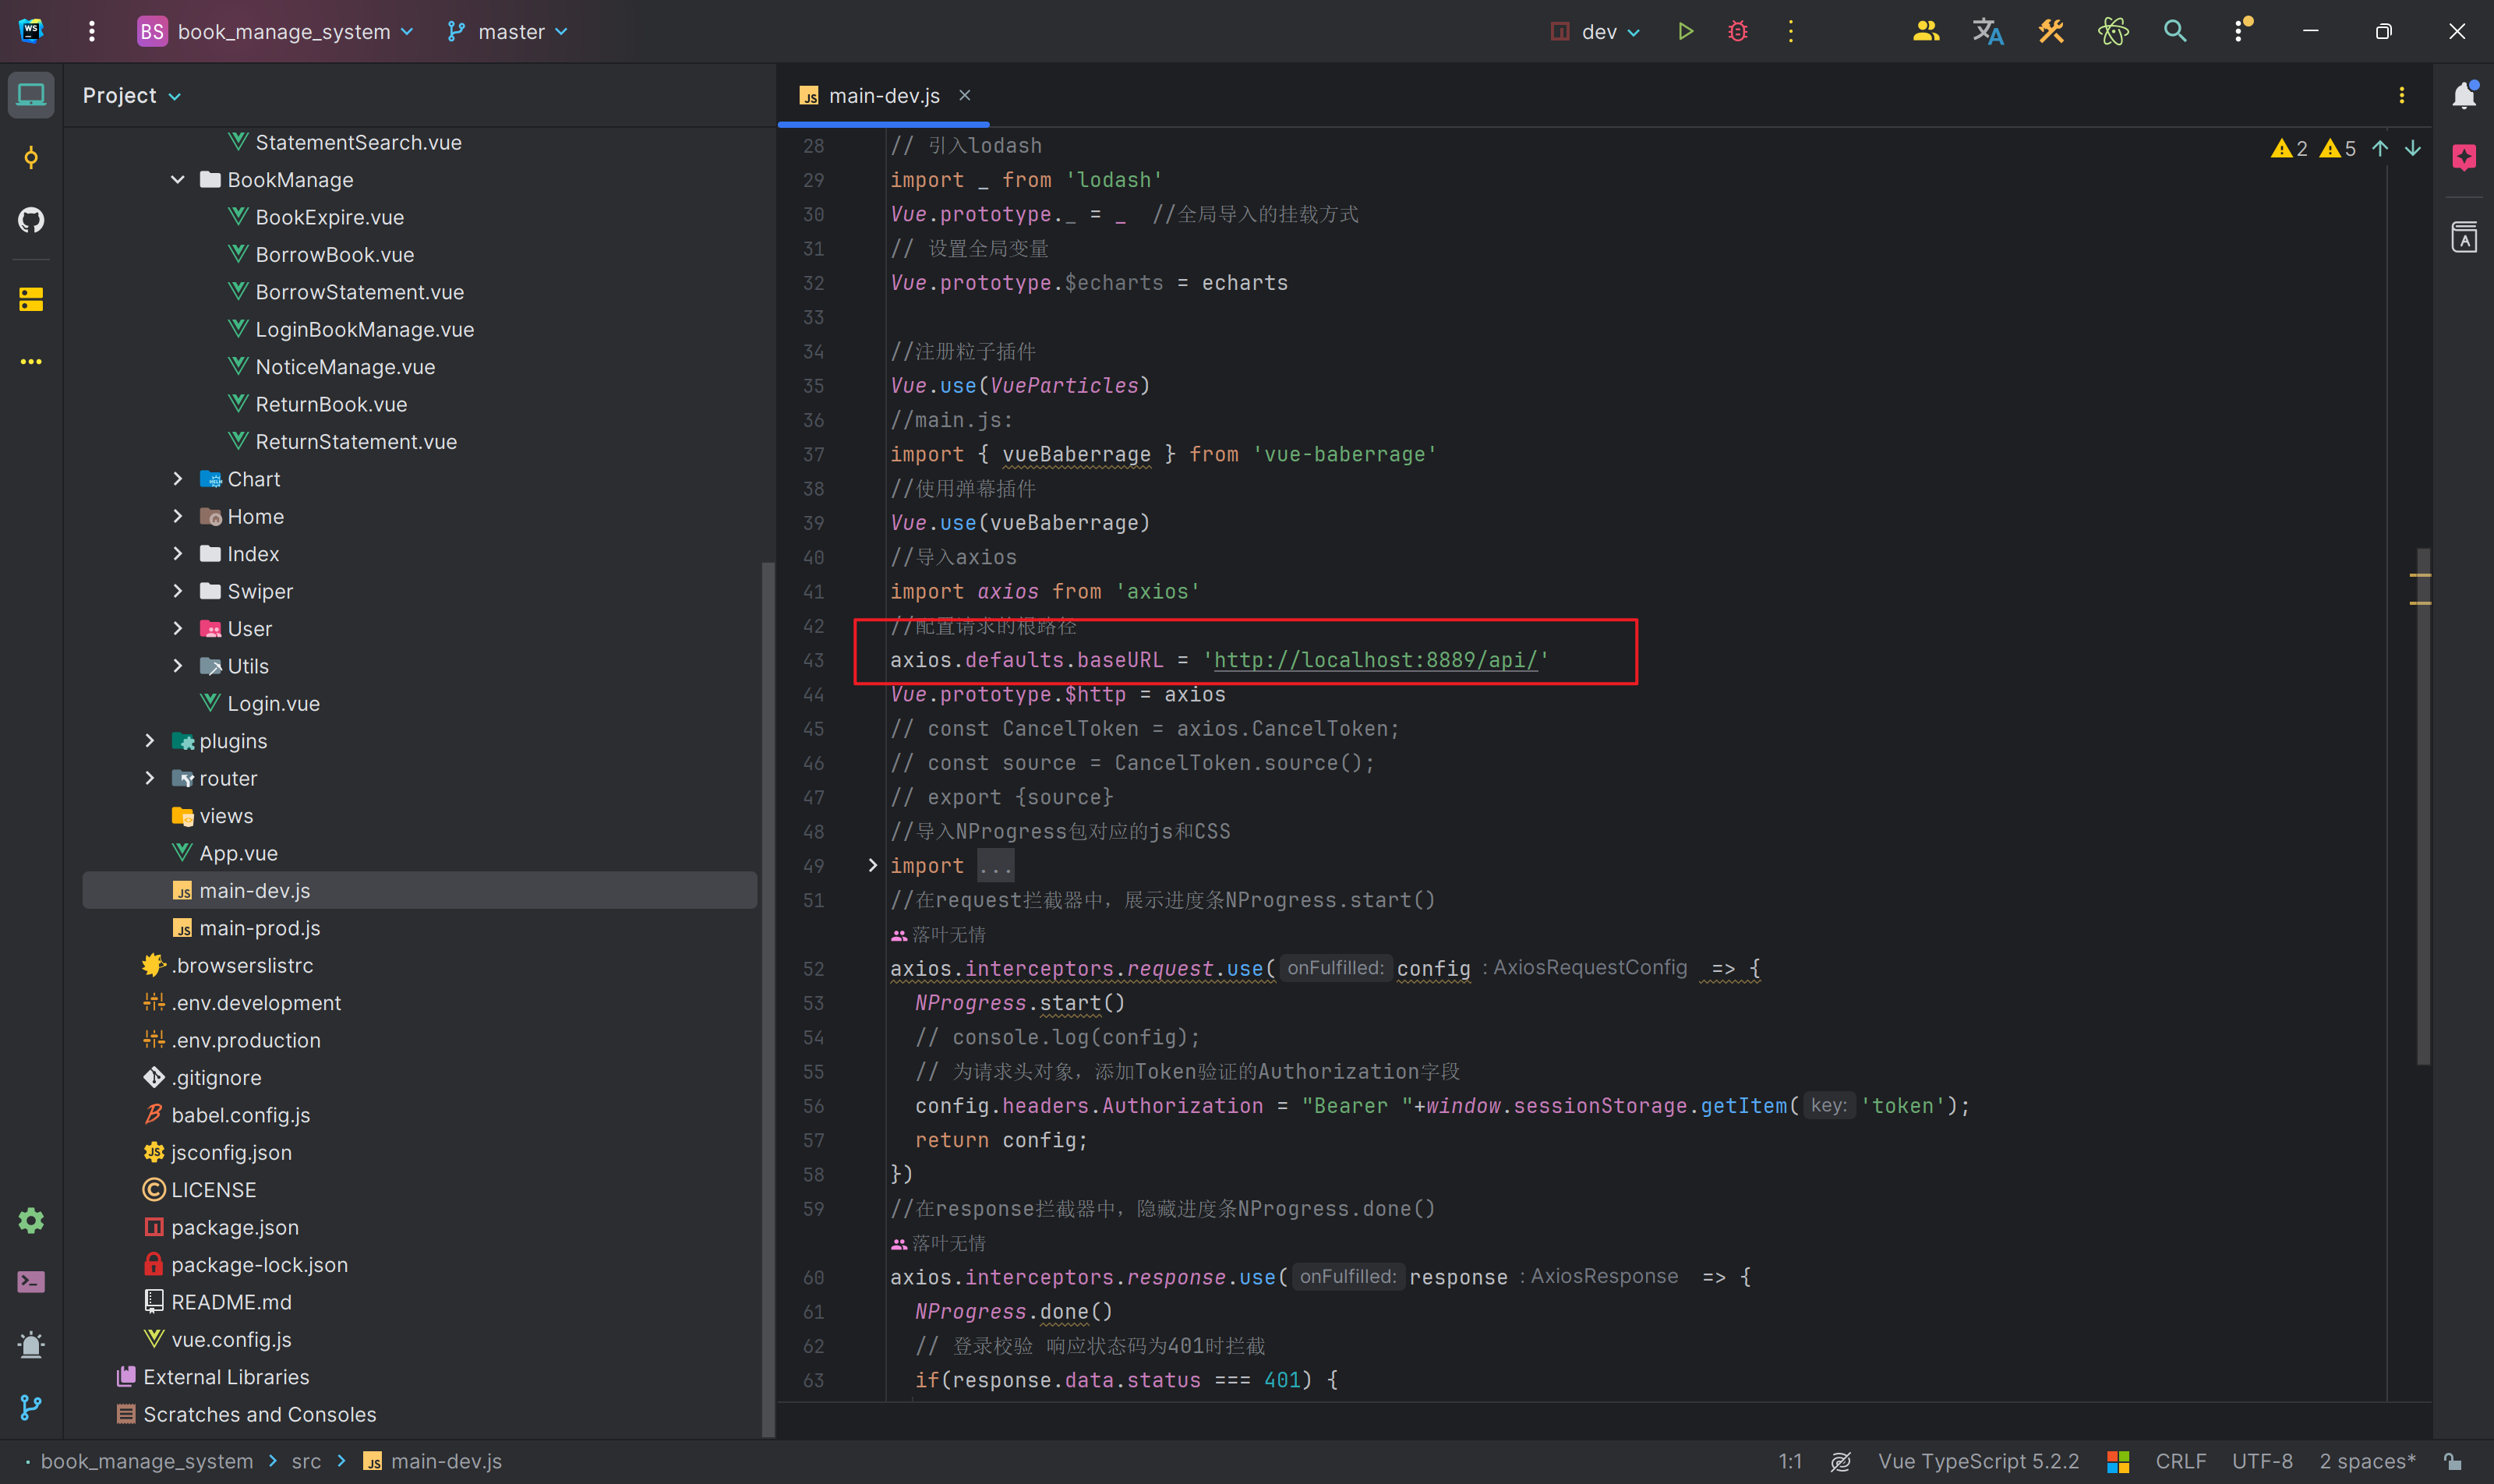Click the green Run button in toolbar
This screenshot has height=1484, width=2494.
coord(1685,31)
